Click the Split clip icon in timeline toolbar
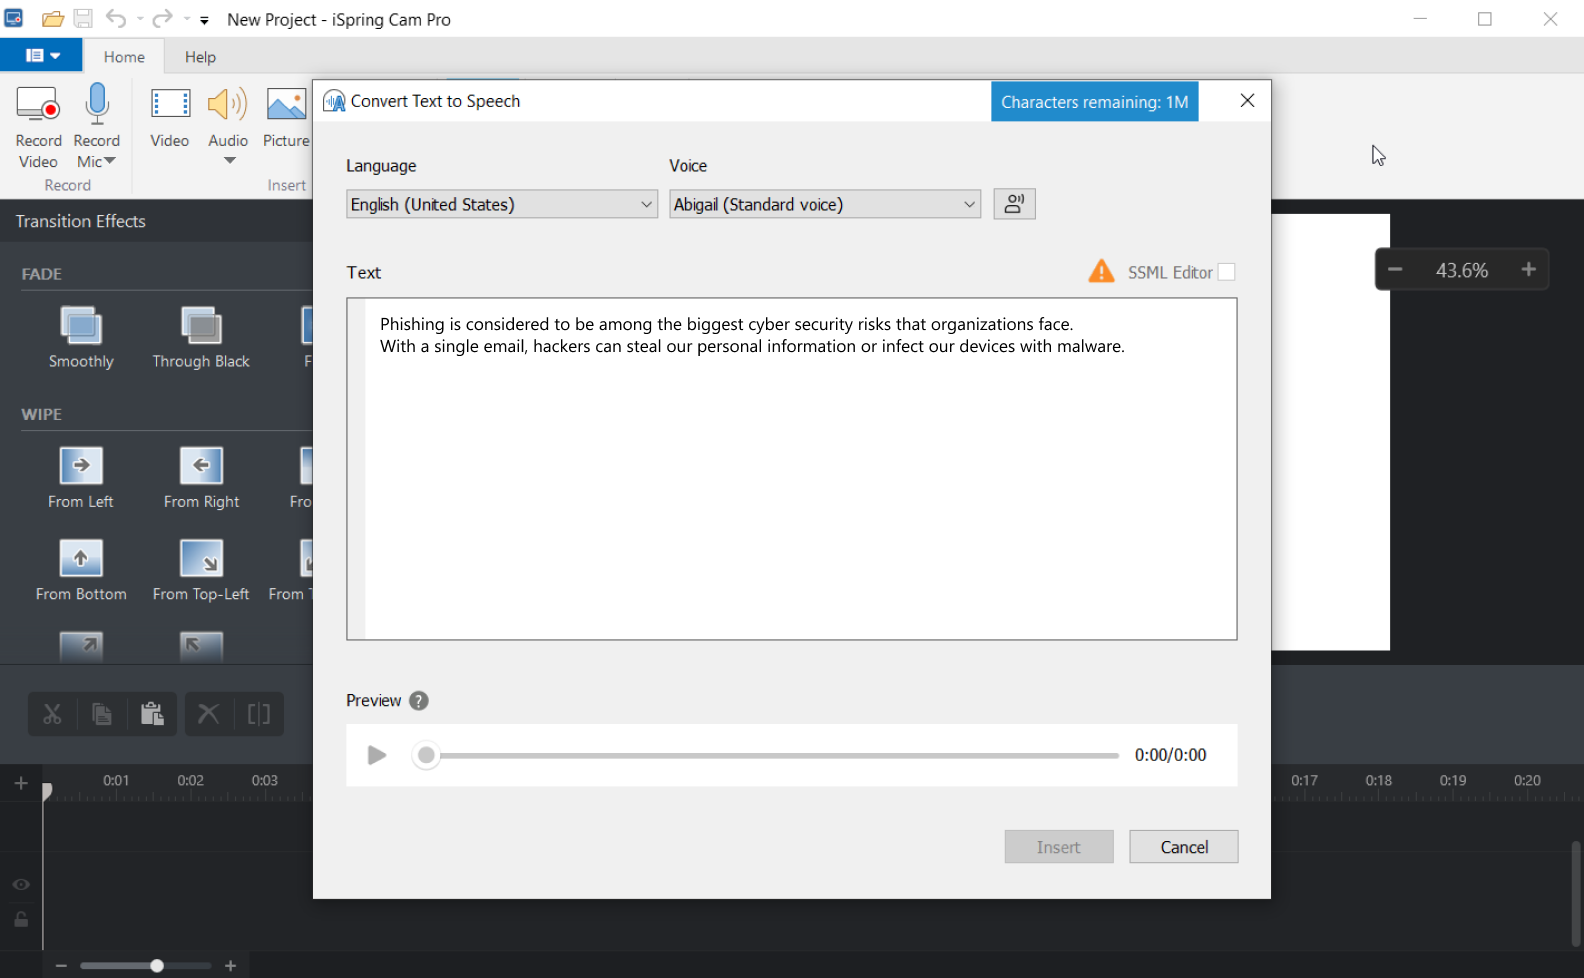Screen dimensions: 1584x978 click(259, 714)
